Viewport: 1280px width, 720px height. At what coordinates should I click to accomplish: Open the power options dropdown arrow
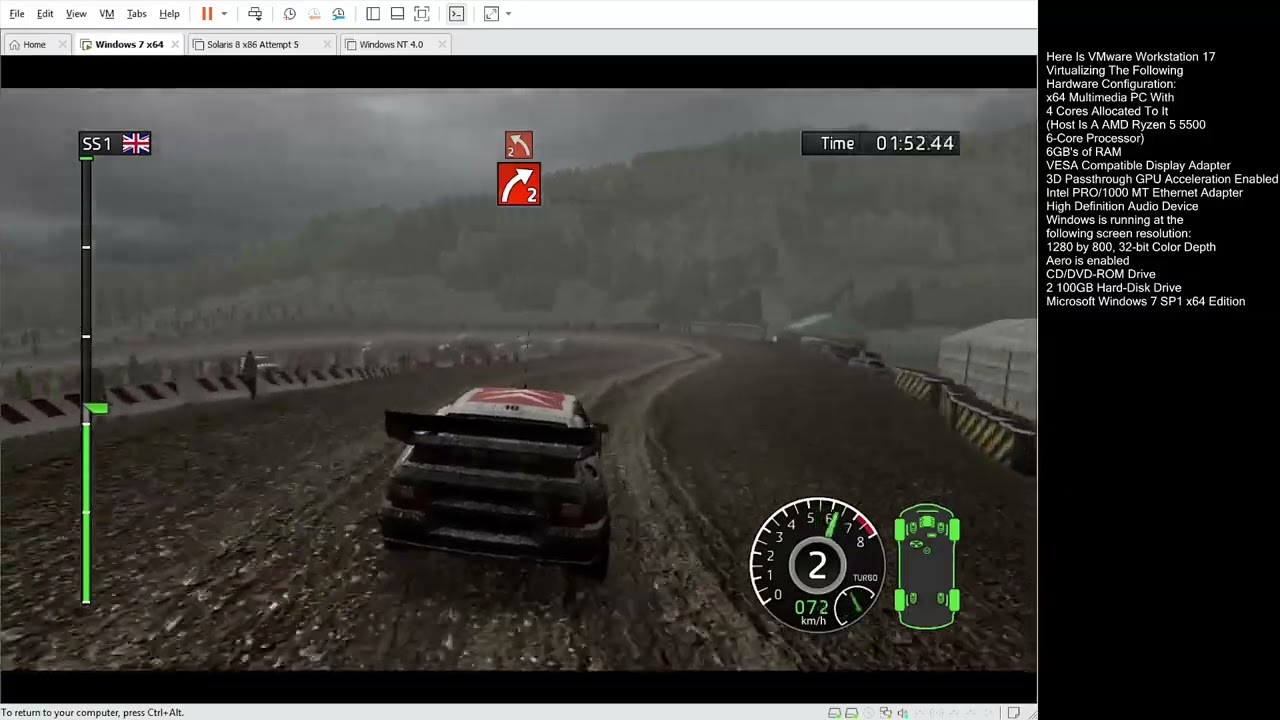point(224,14)
